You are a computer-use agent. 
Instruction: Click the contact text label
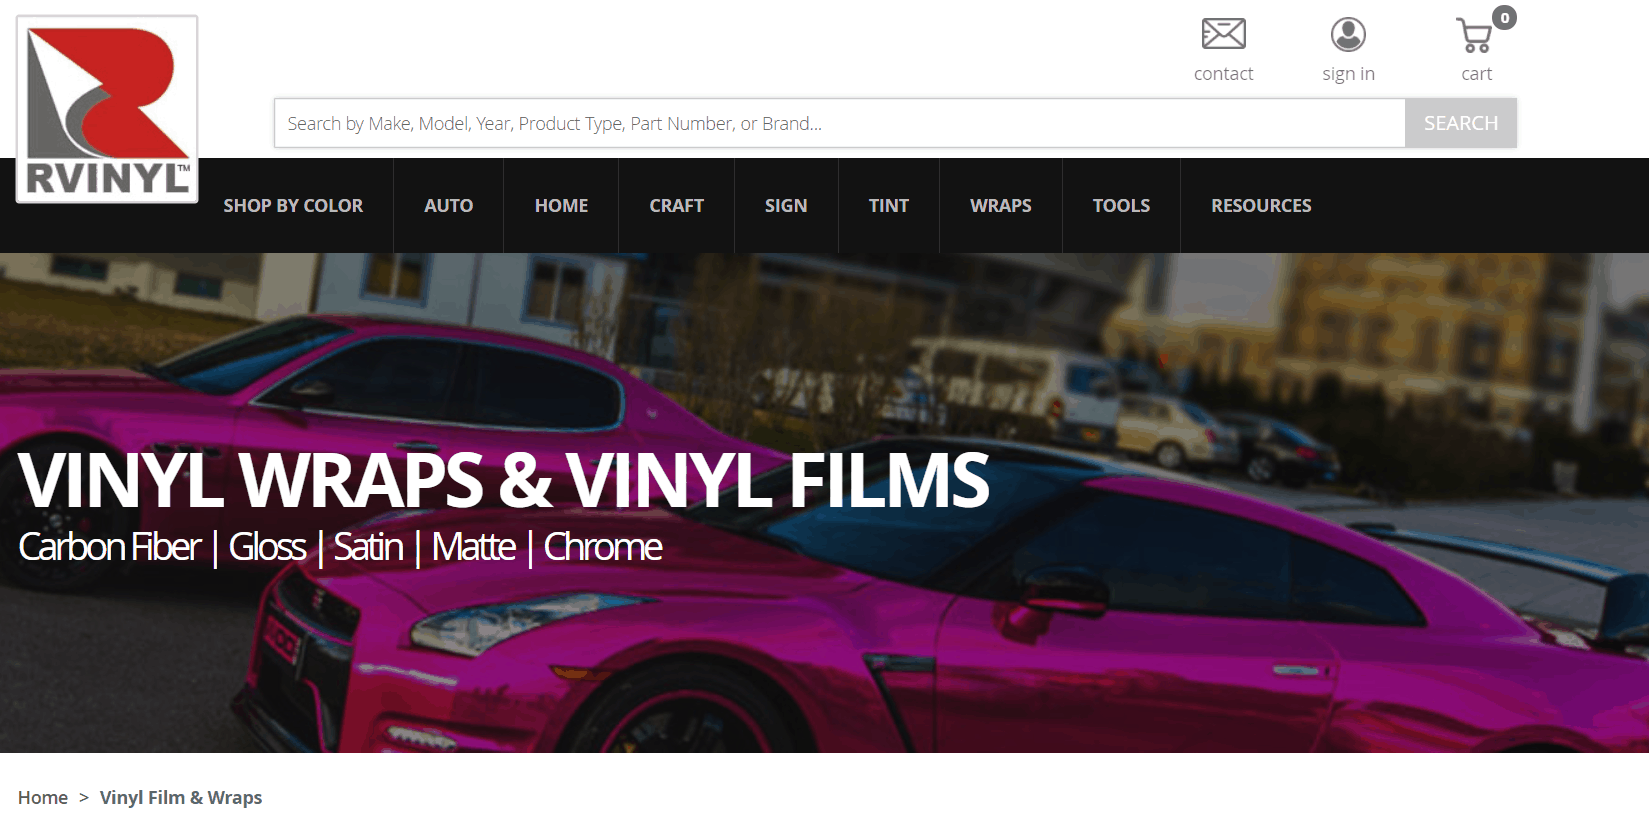[x=1223, y=73]
